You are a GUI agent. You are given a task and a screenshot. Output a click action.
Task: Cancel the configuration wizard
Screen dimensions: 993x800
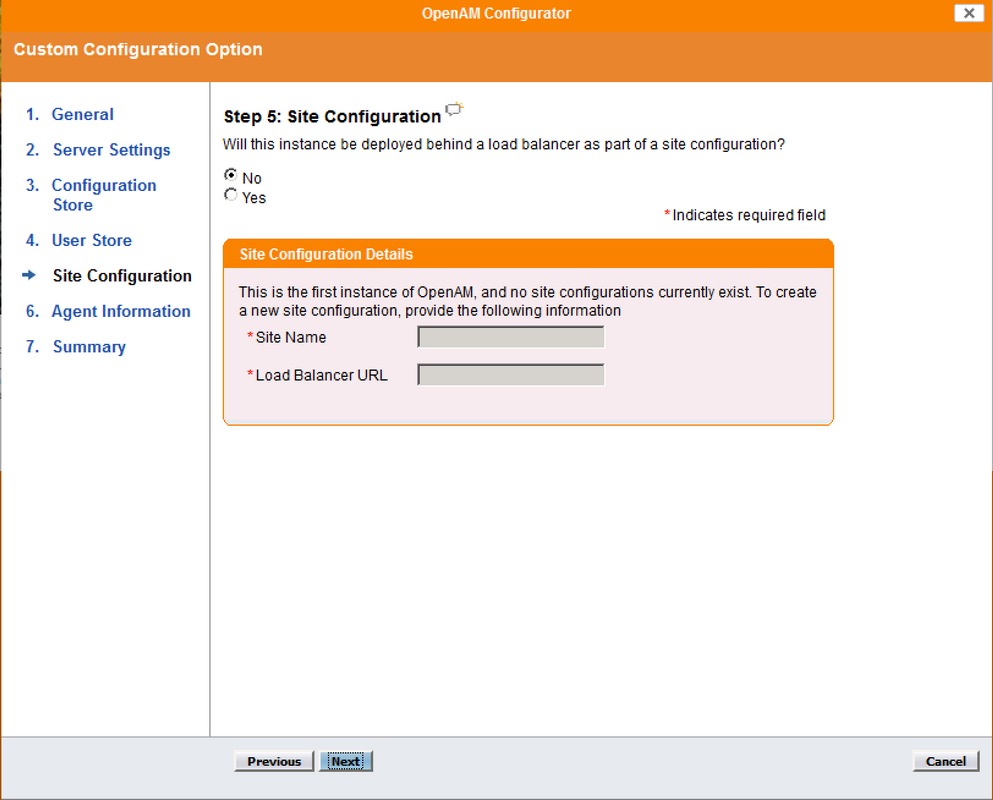coord(944,761)
